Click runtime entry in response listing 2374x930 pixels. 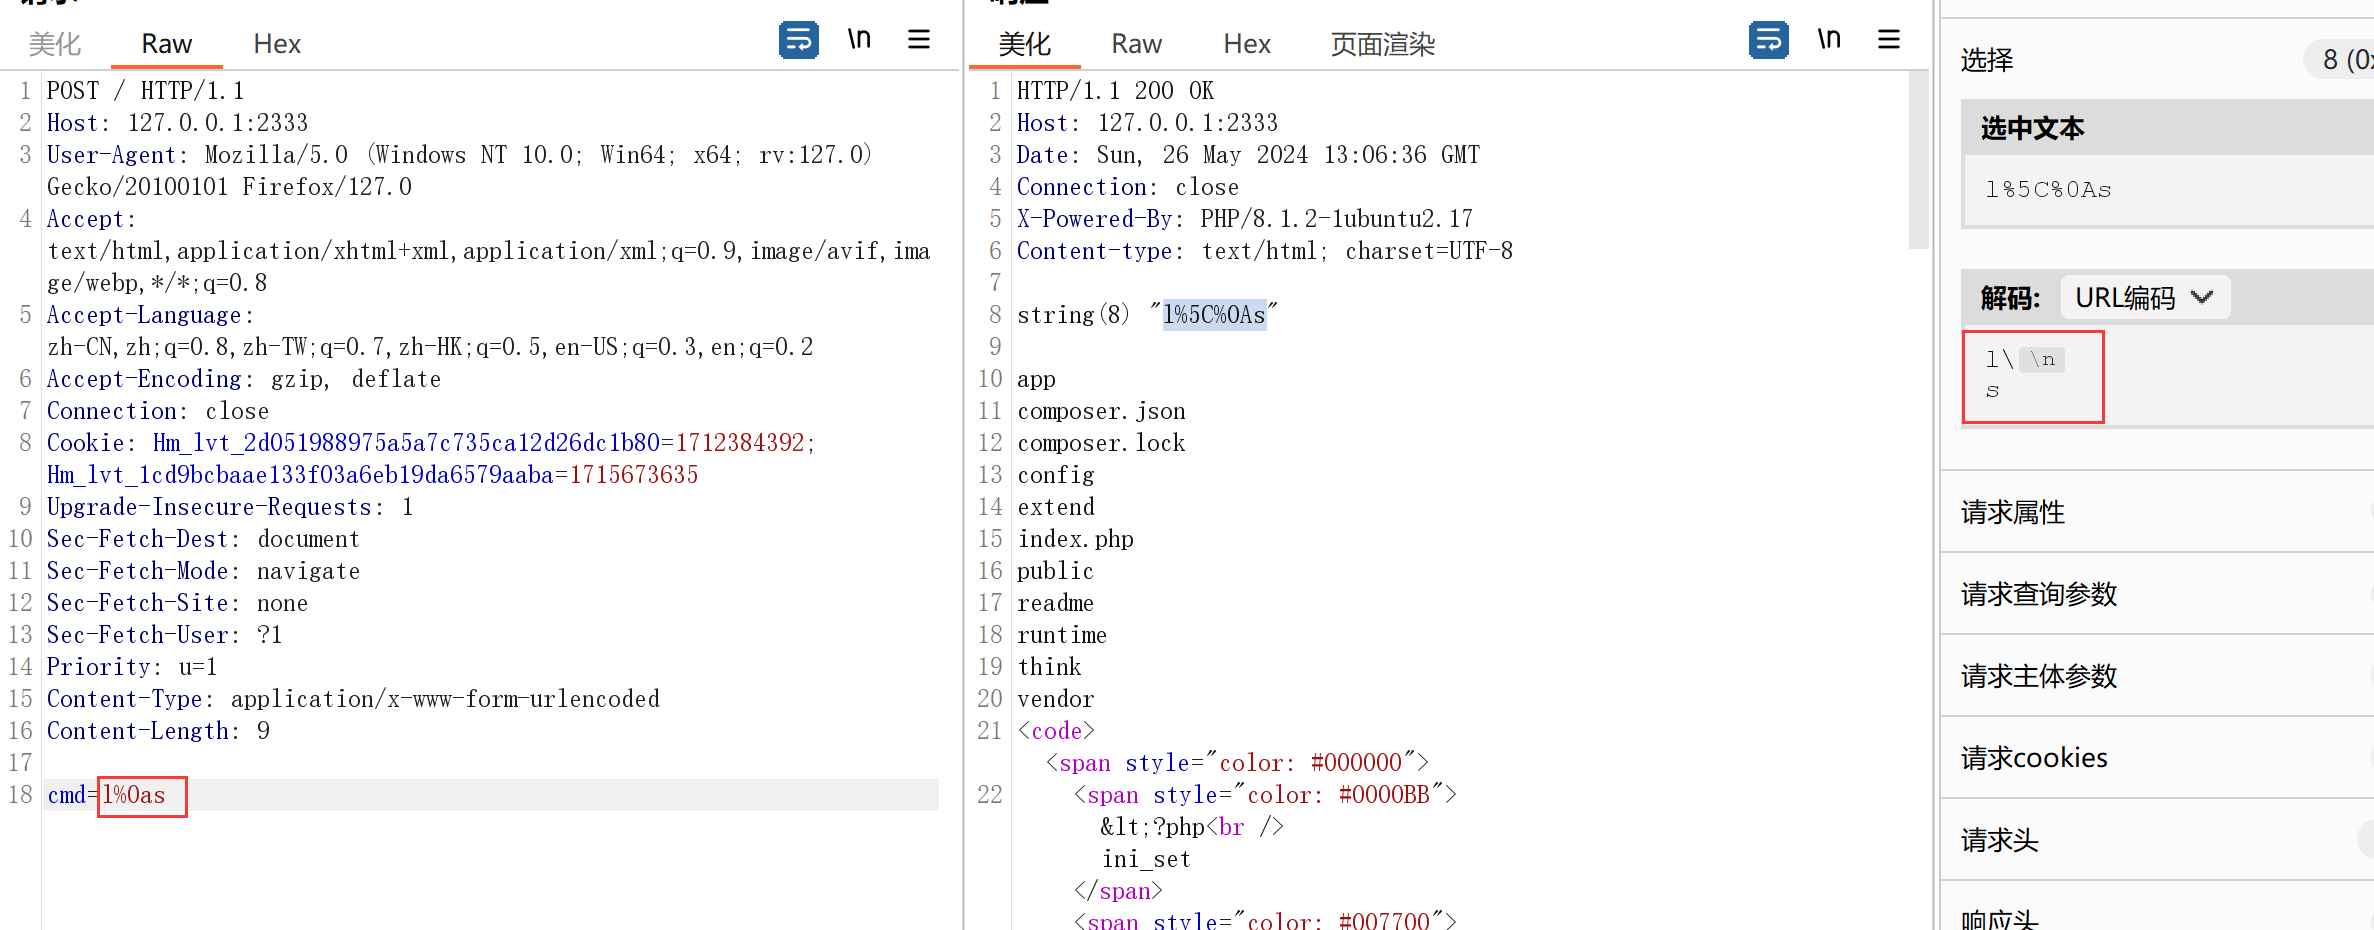click(1061, 635)
